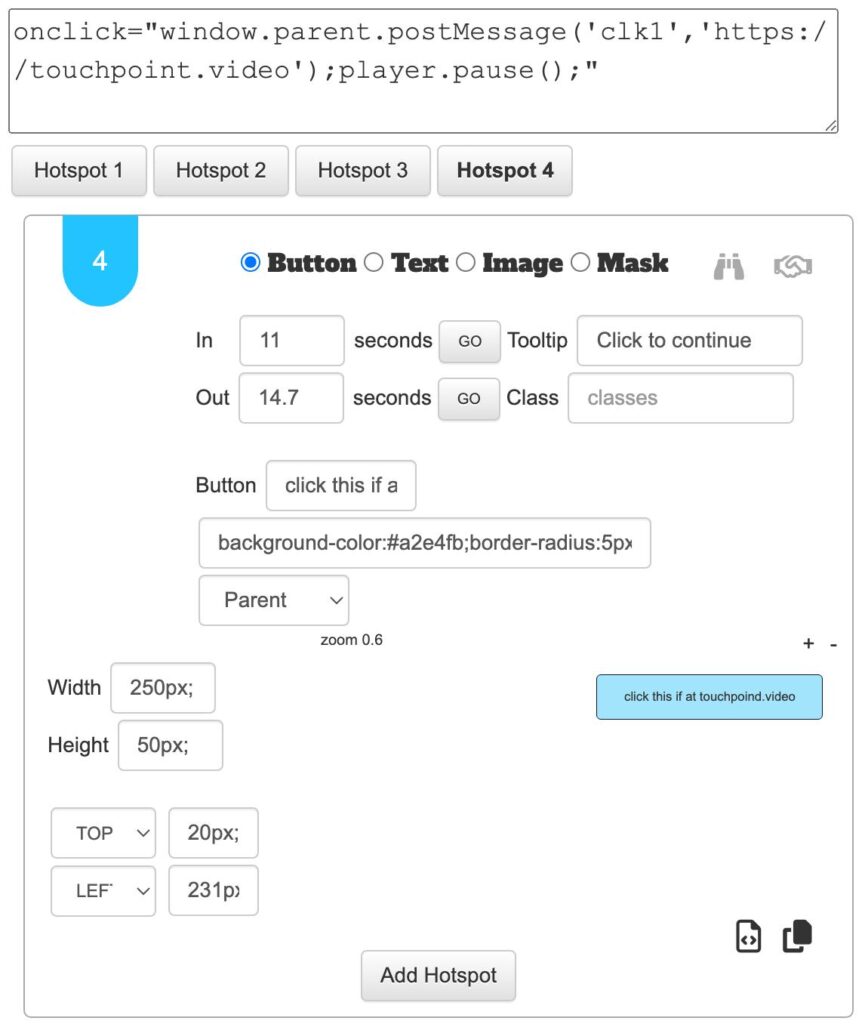Click the copy hotspot icon

click(797, 936)
